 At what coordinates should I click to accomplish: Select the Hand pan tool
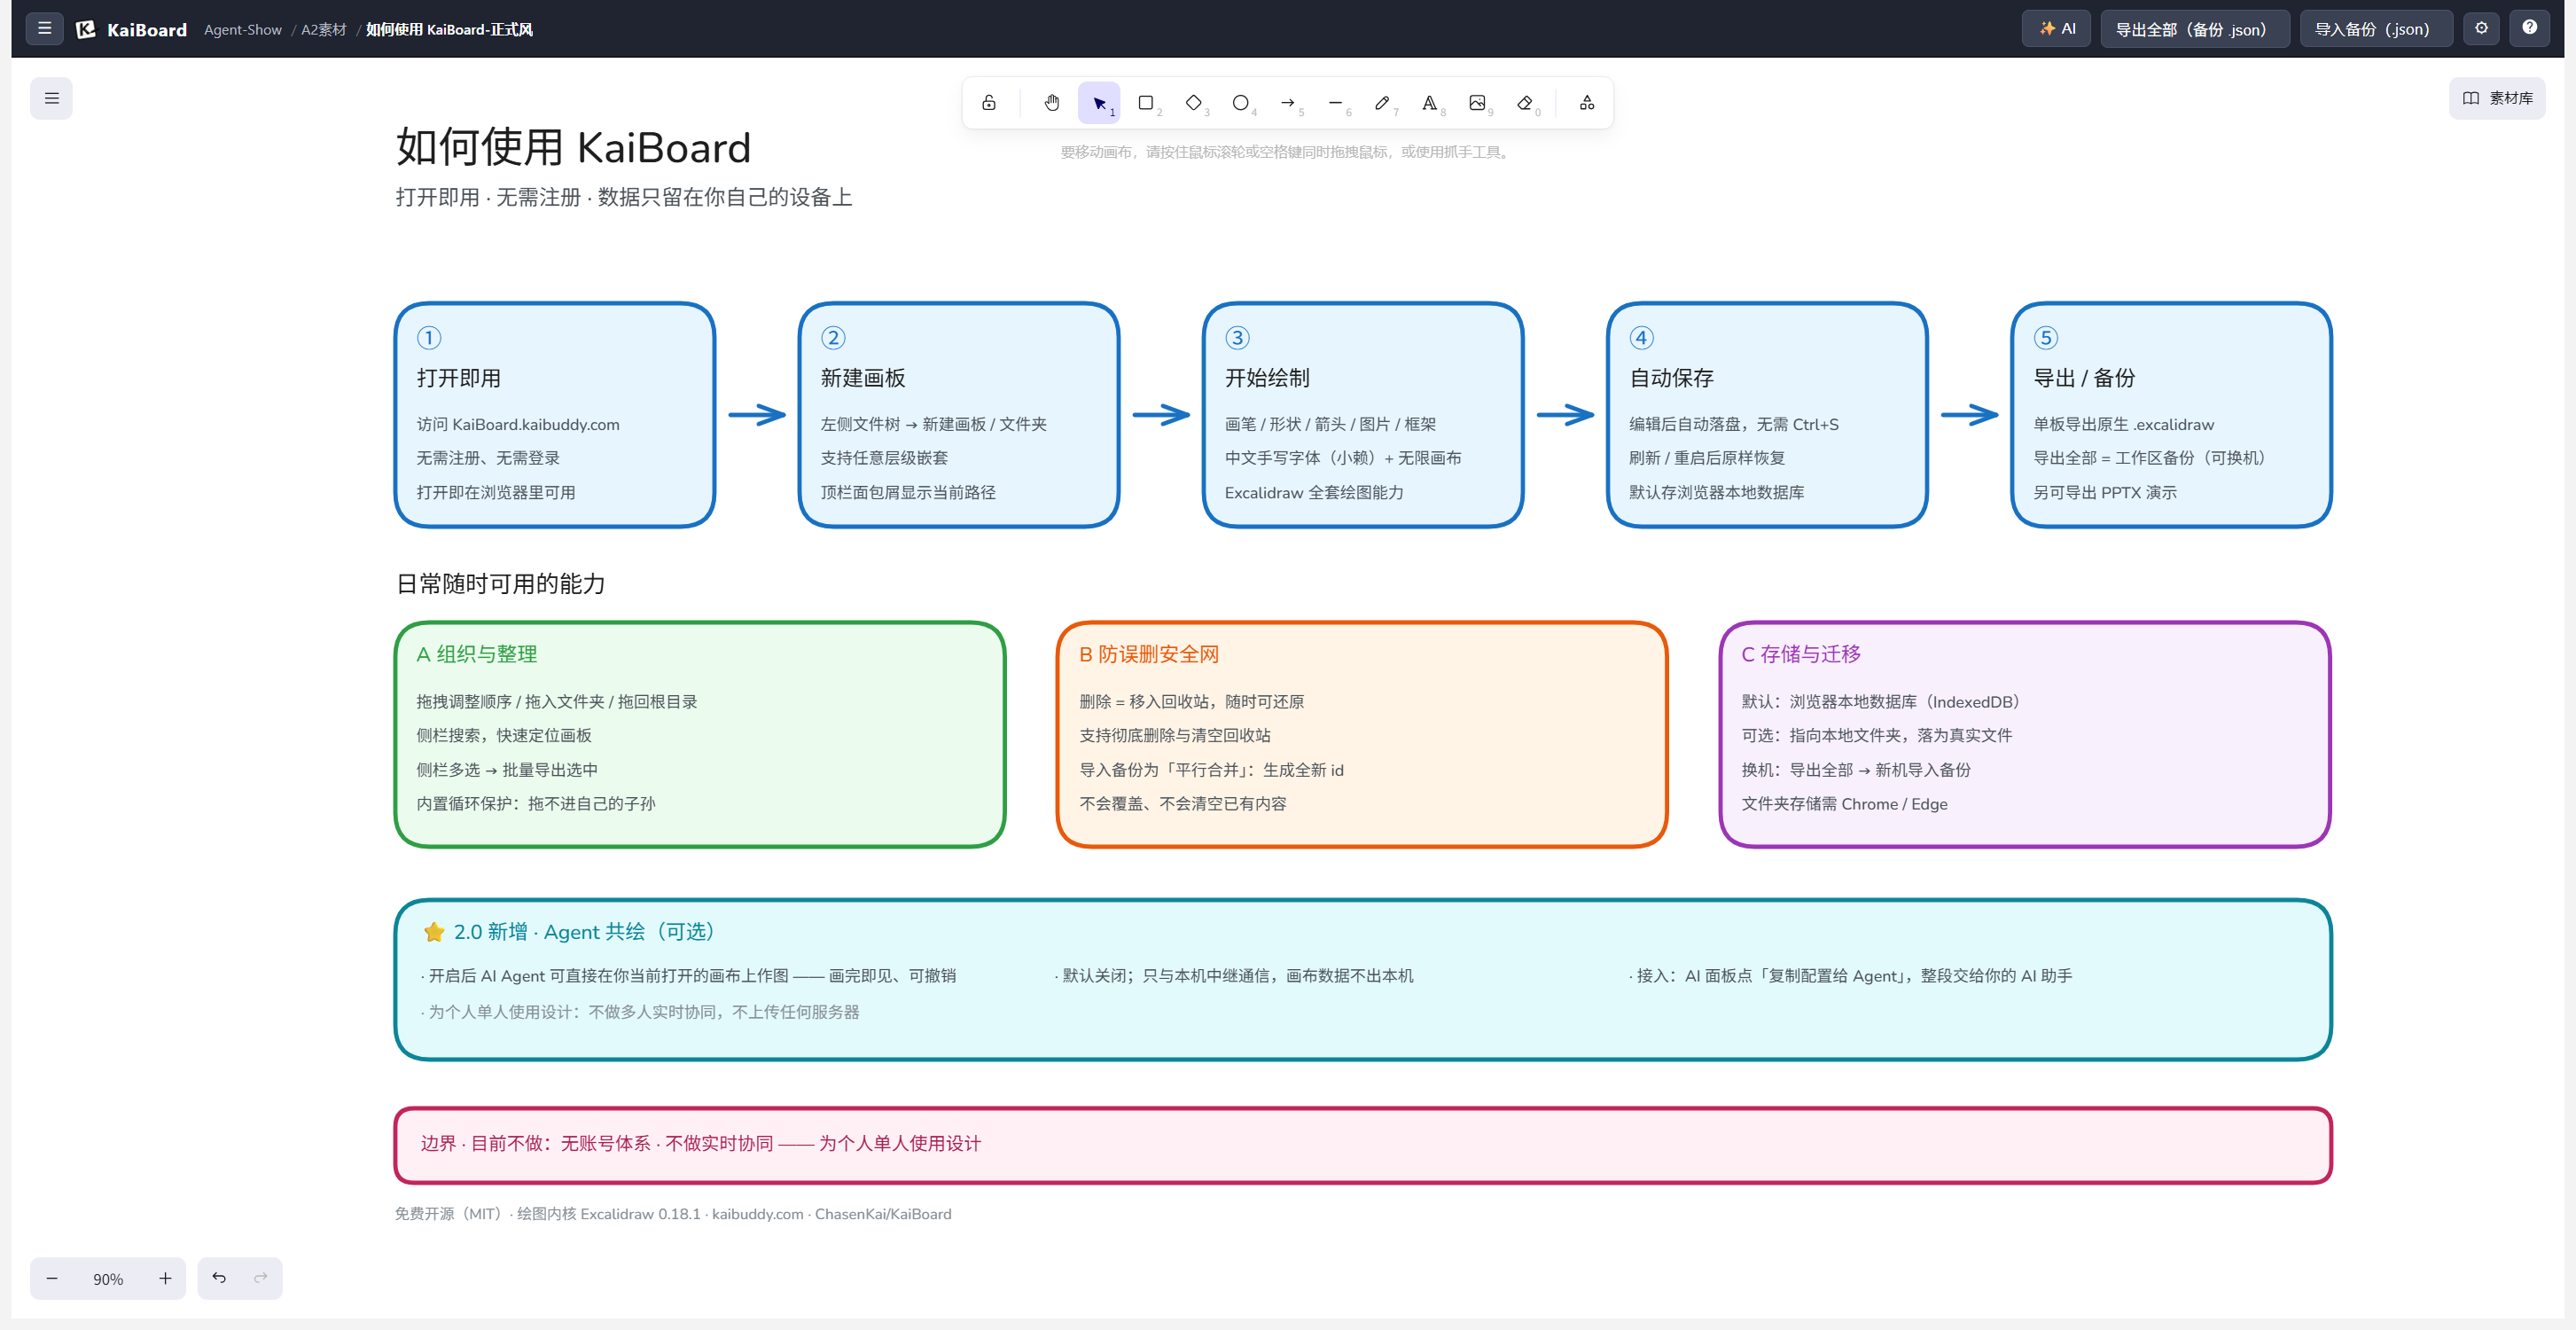[x=1051, y=103]
